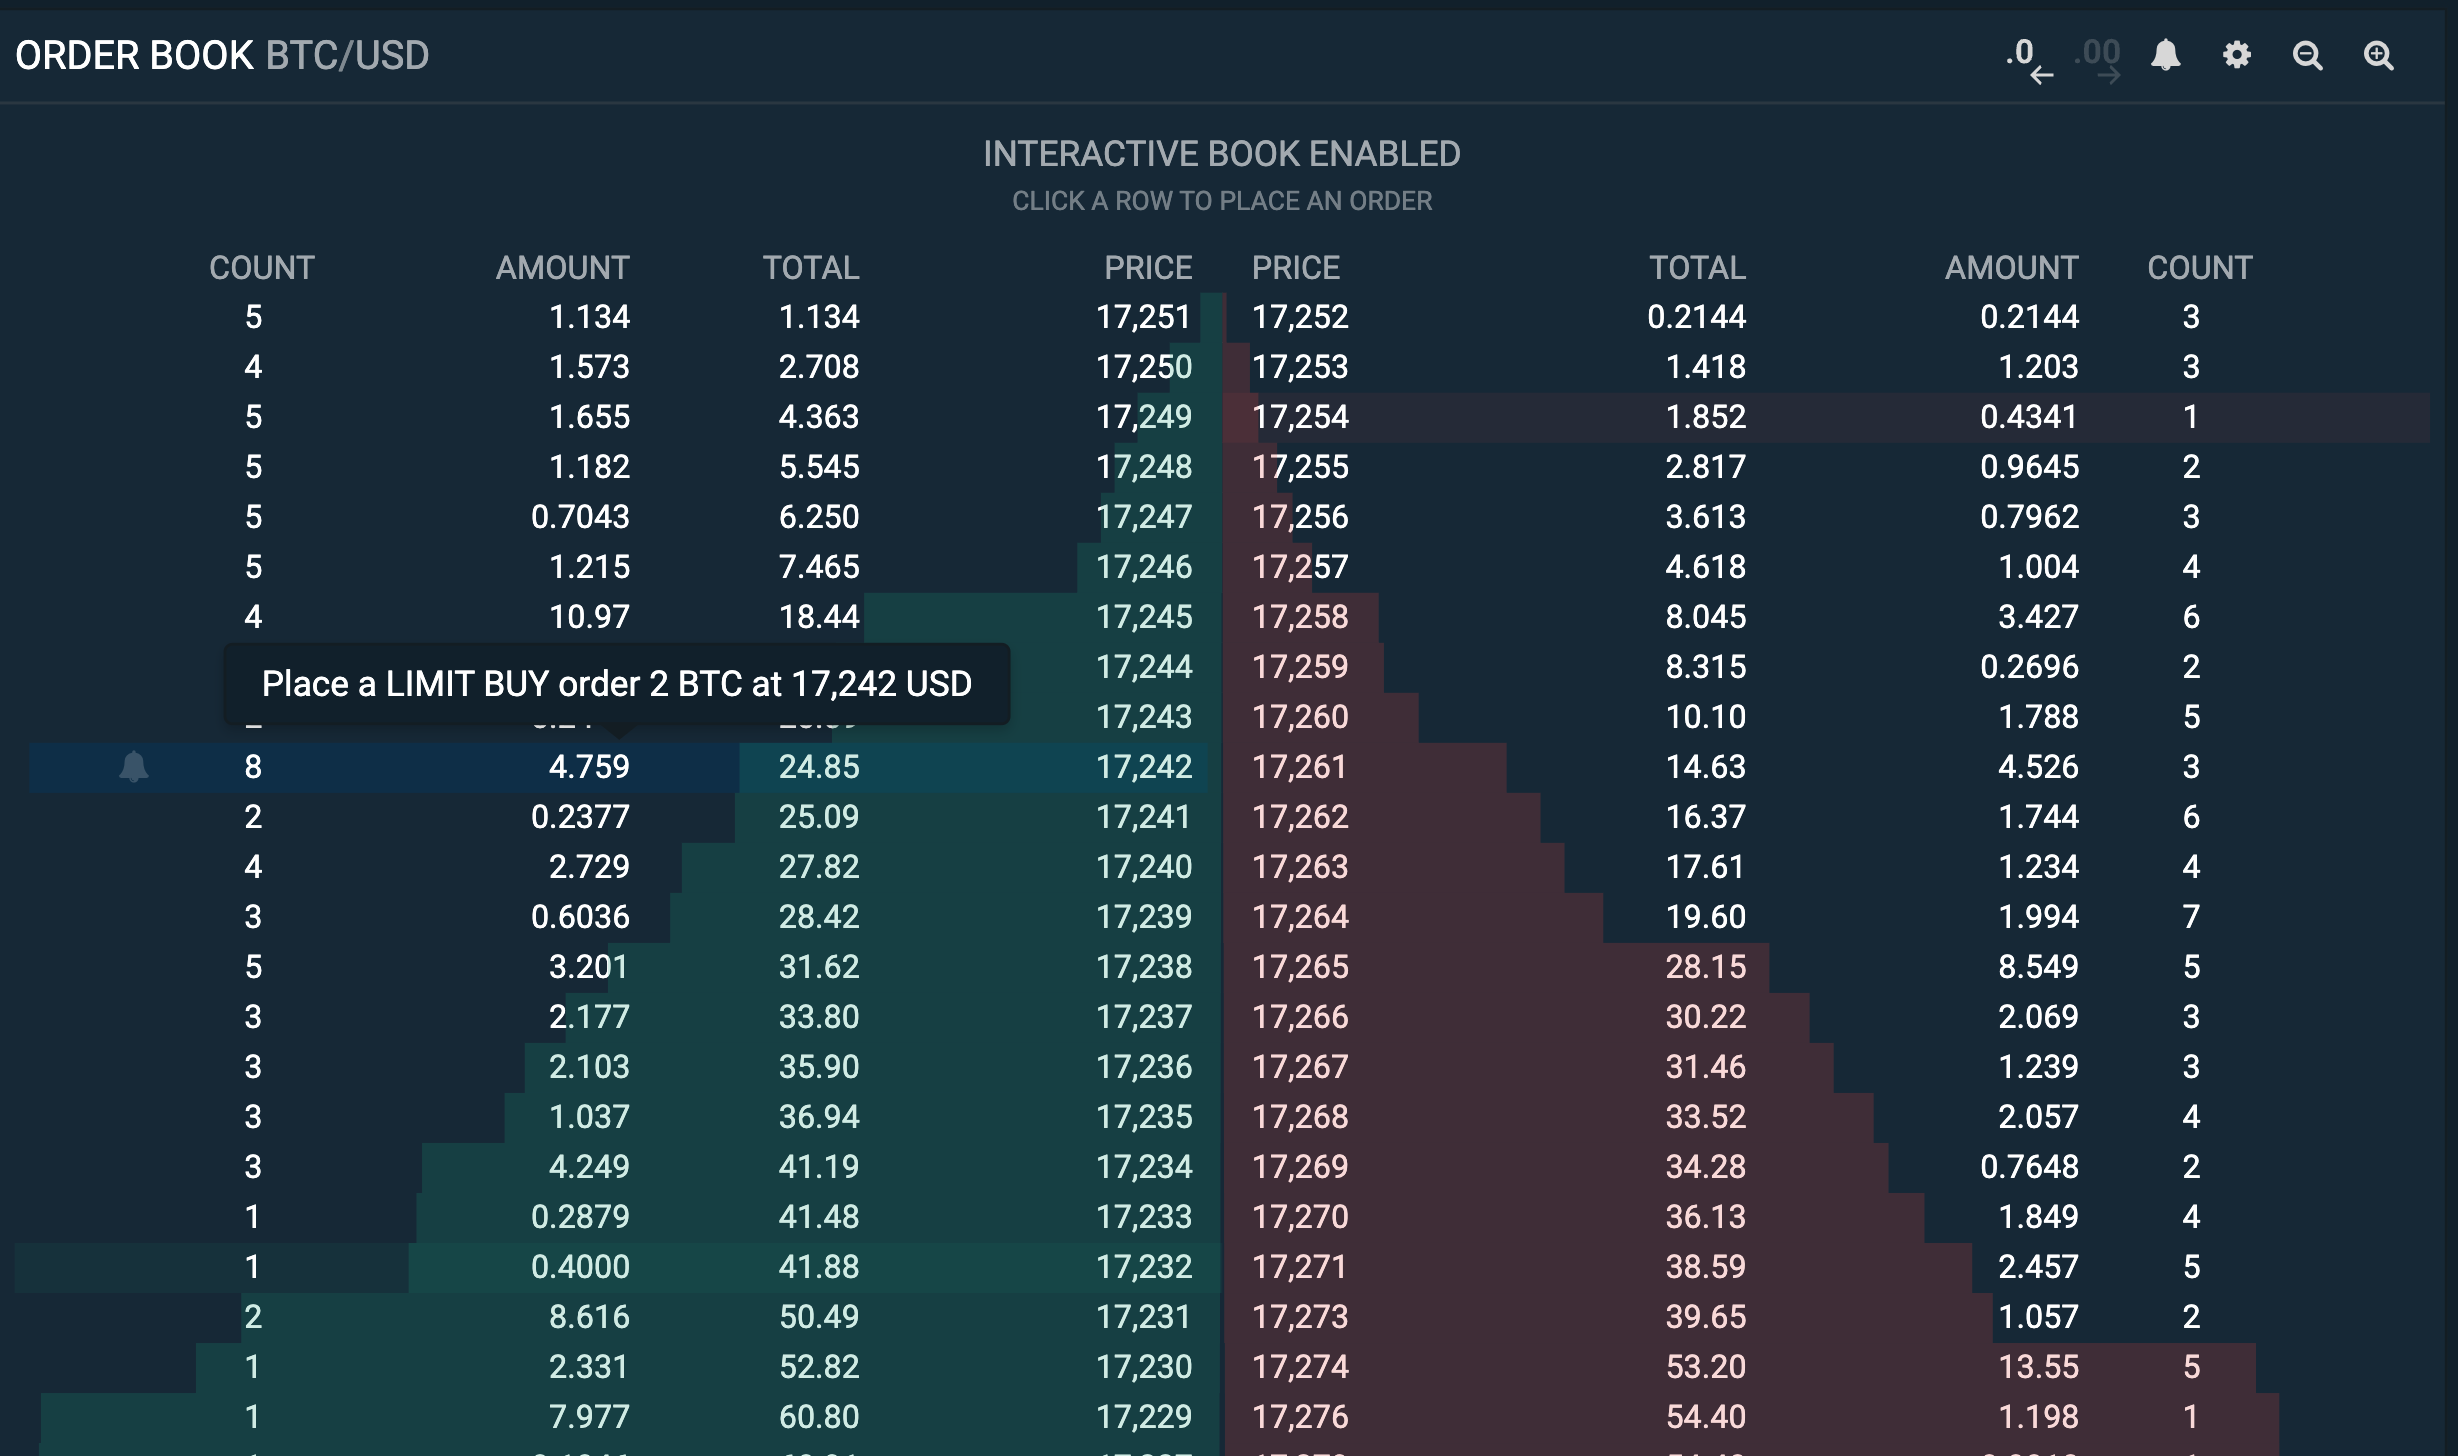Zoom out the order book depth

tap(2307, 55)
